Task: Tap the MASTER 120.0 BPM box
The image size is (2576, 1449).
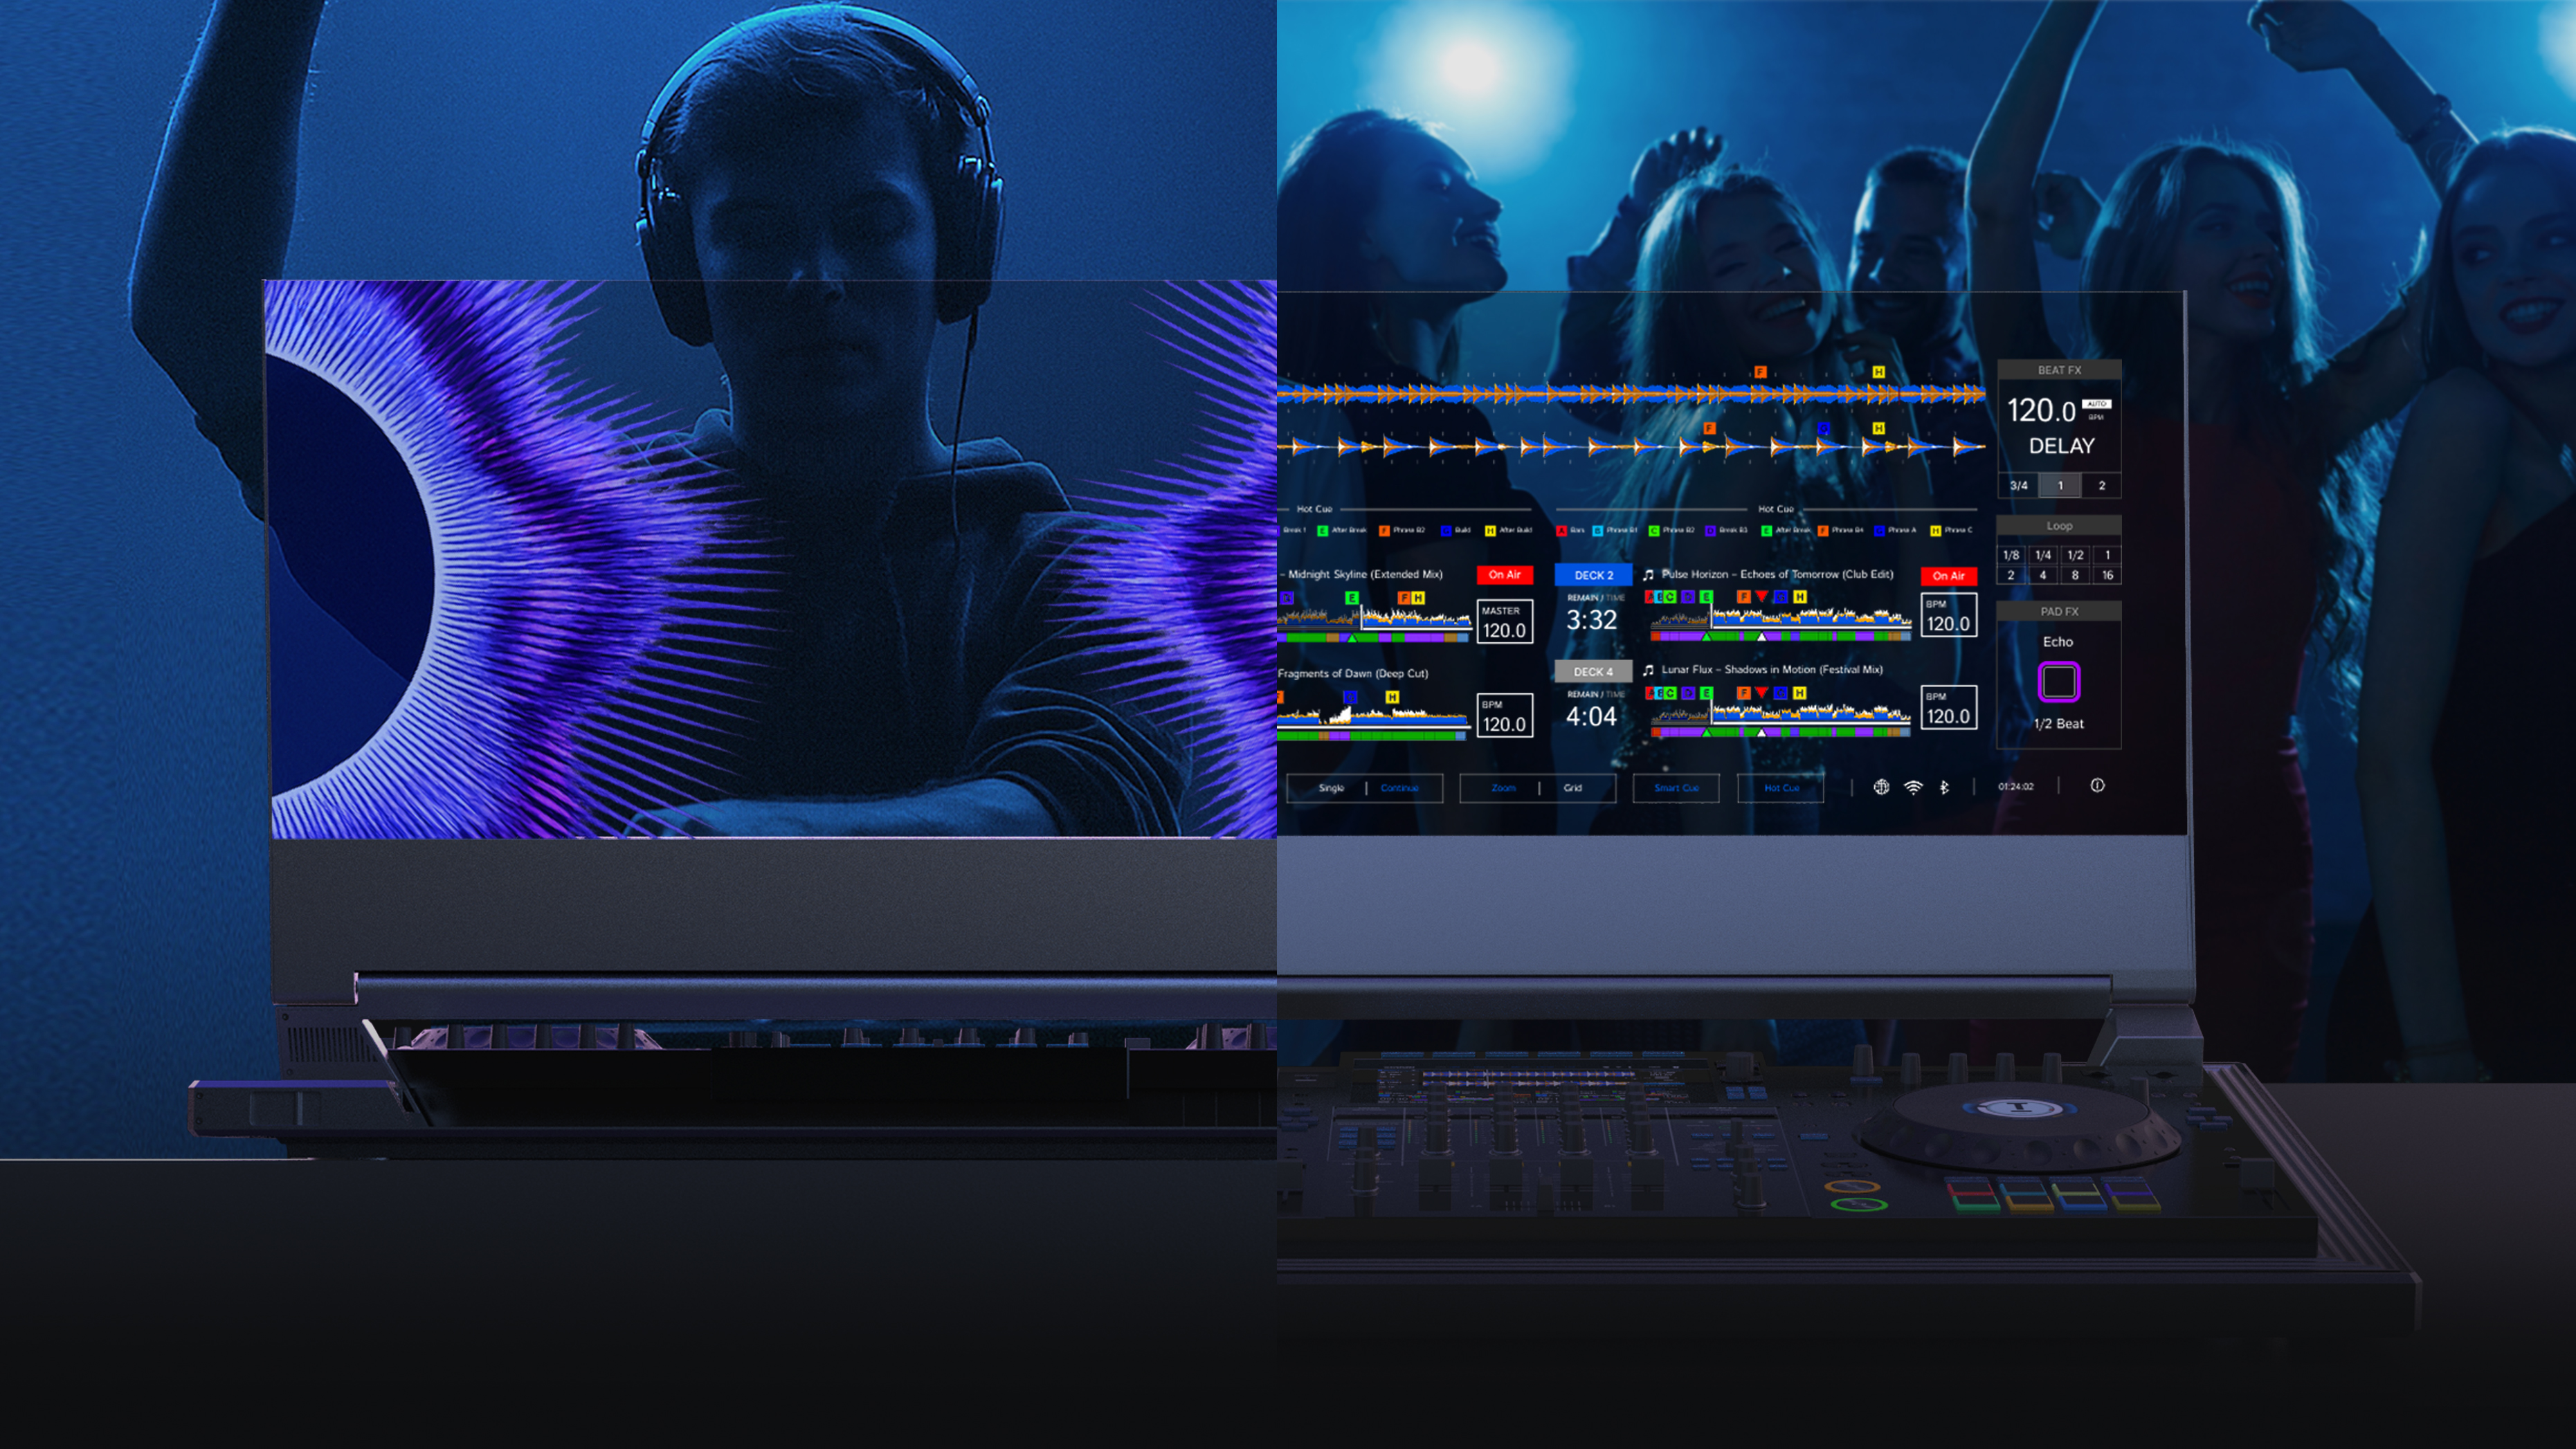Action: pyautogui.click(x=1504, y=621)
